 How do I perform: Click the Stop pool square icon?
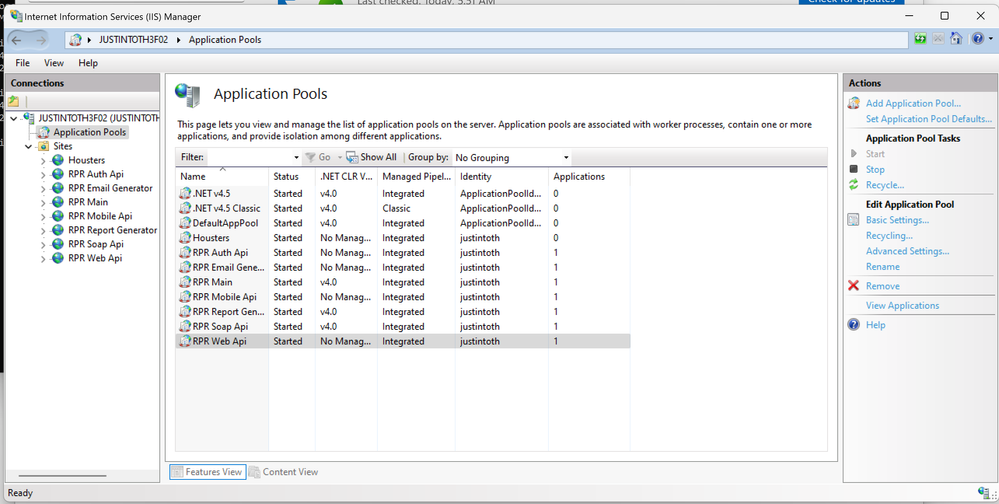[x=854, y=169]
